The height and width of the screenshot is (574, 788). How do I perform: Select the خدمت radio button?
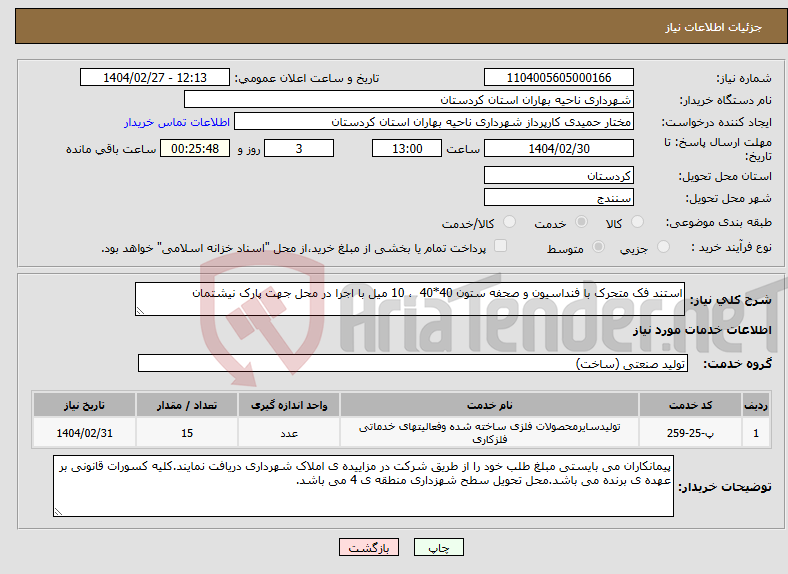[x=581, y=222]
